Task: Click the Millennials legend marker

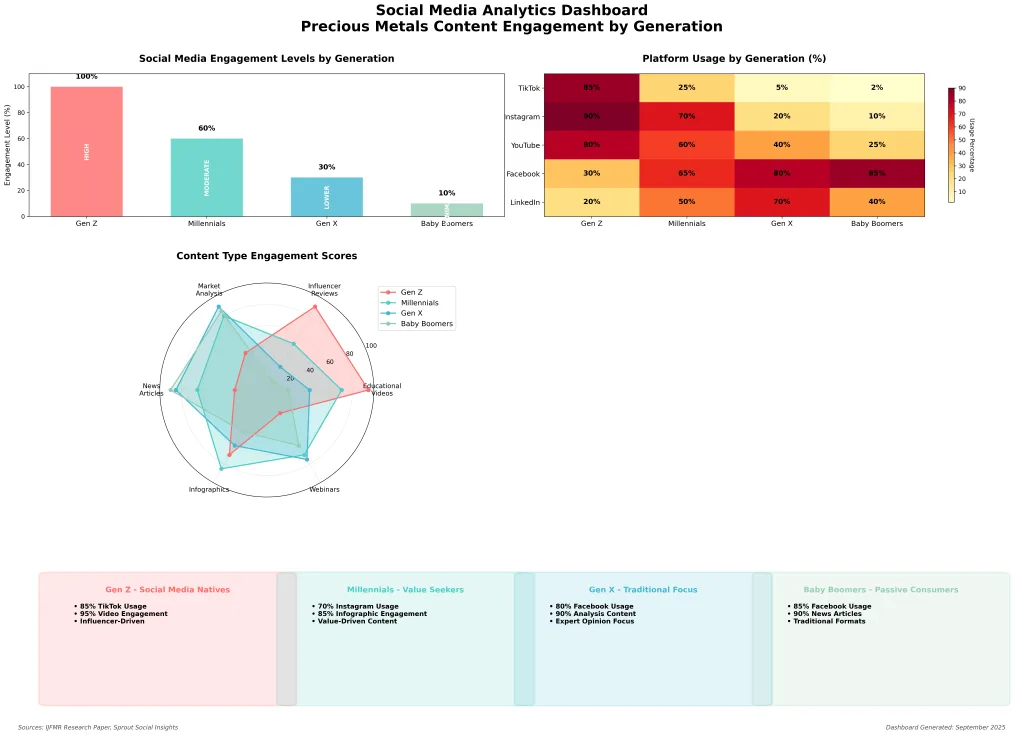Action: tap(389, 302)
